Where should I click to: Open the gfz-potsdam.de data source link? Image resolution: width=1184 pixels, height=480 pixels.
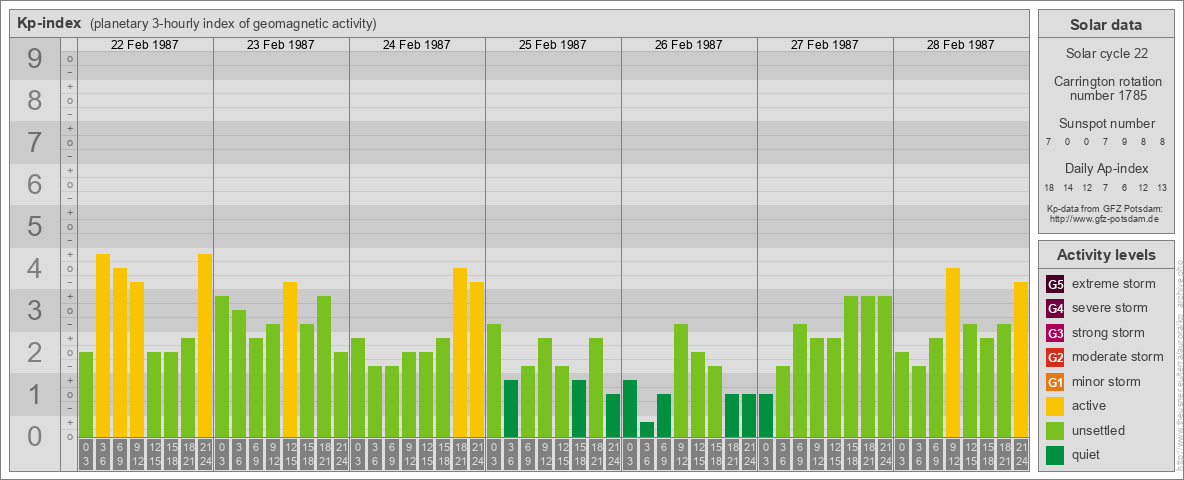1106,219
